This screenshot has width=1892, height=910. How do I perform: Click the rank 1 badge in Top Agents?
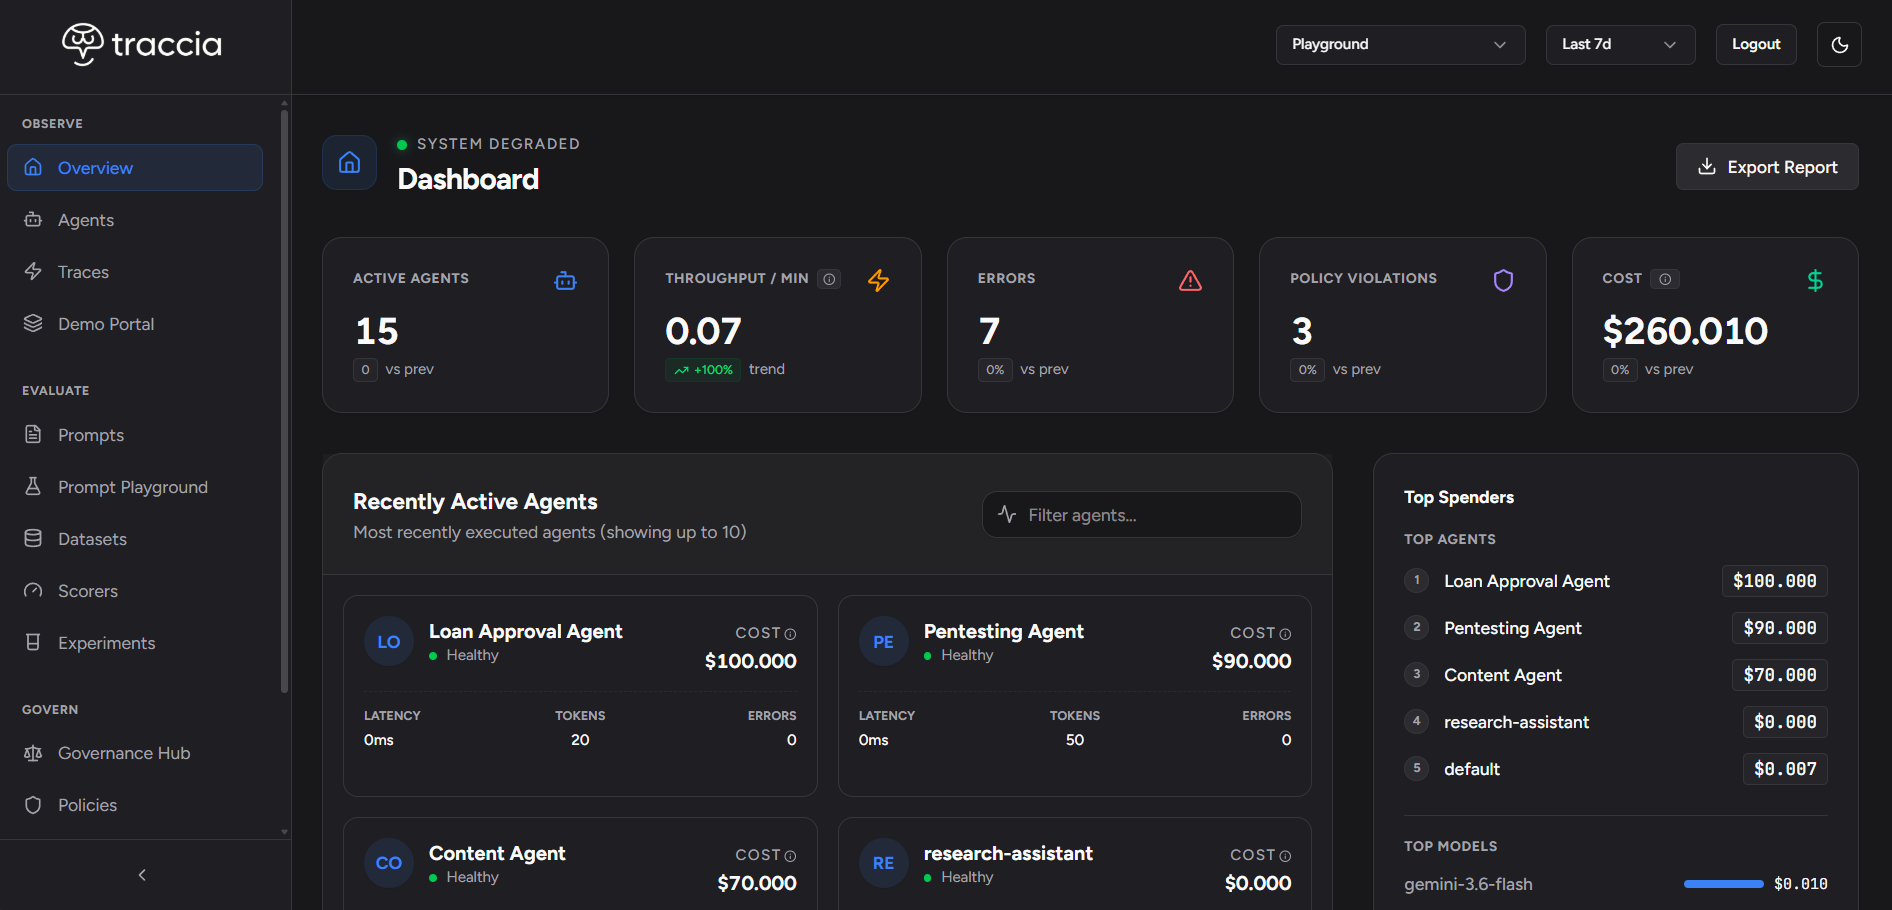1416,580
